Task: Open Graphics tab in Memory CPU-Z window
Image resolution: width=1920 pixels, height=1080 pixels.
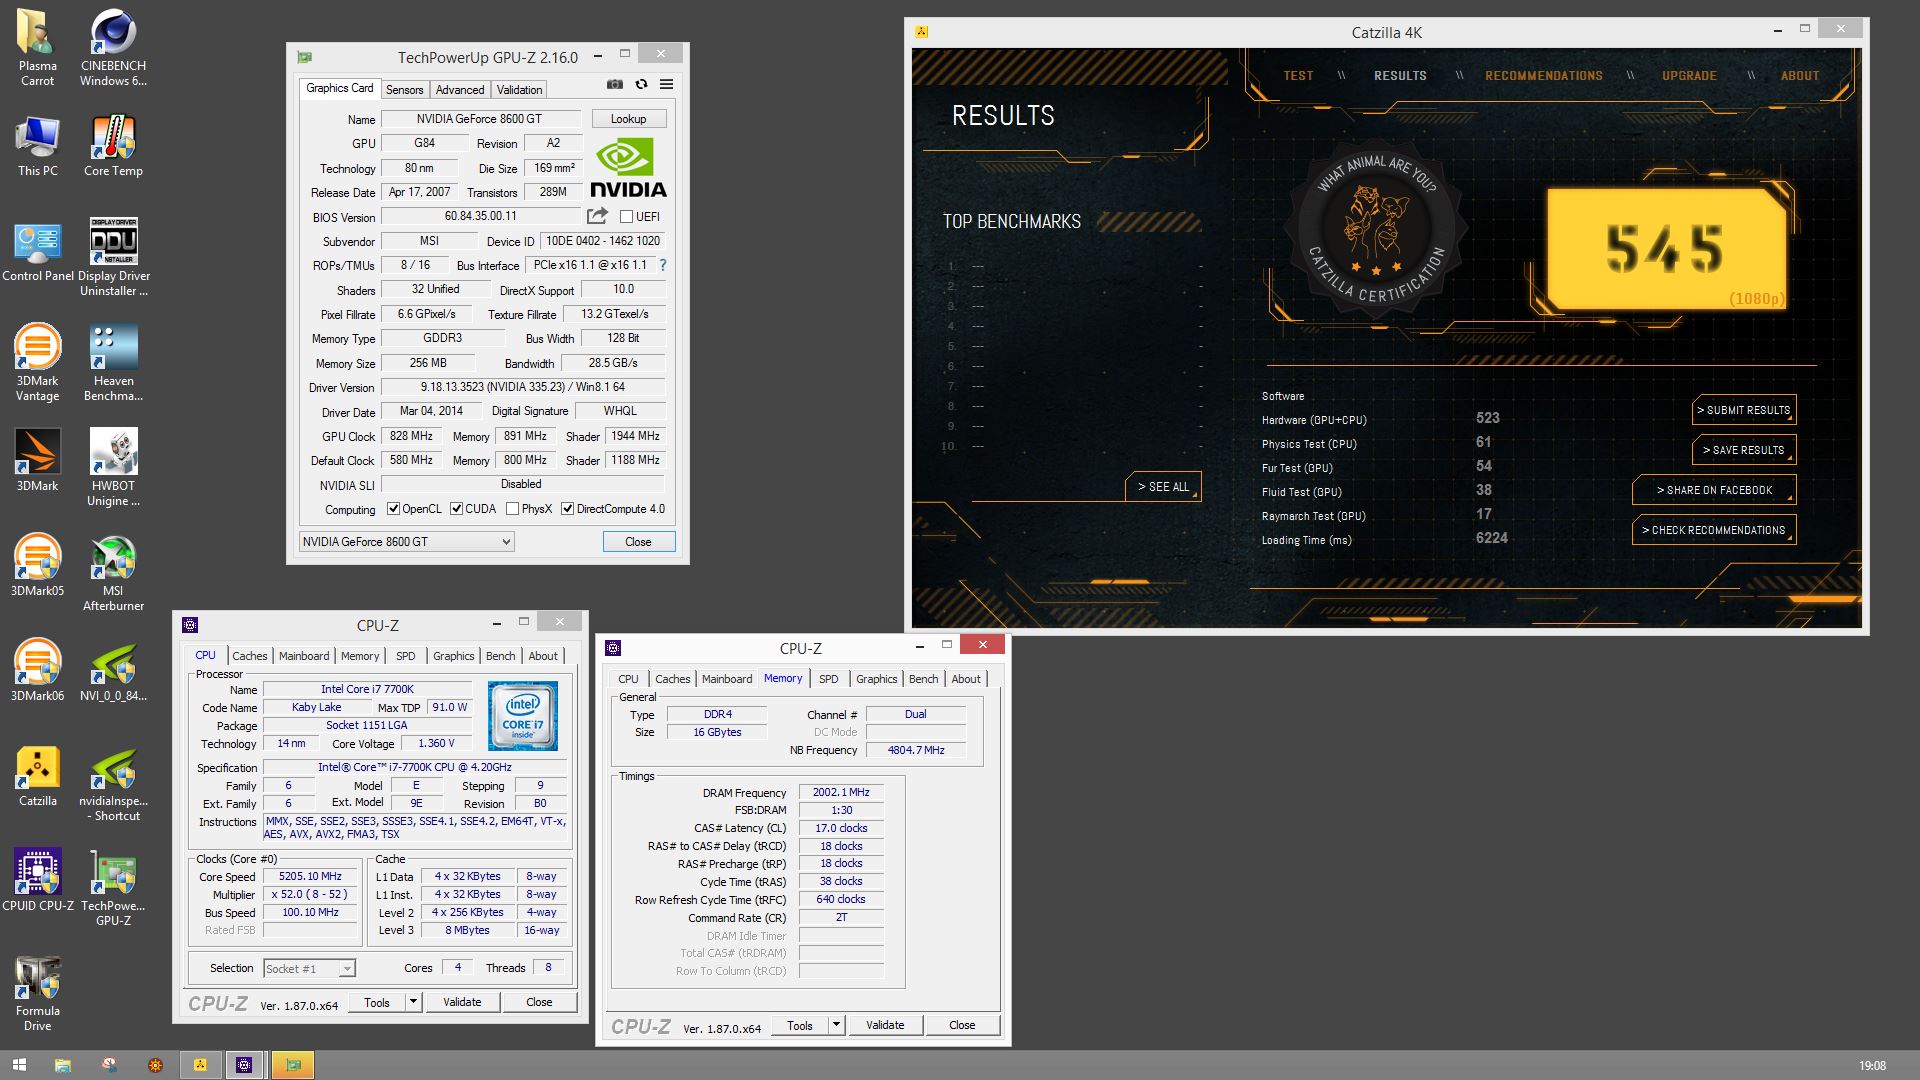Action: (876, 679)
